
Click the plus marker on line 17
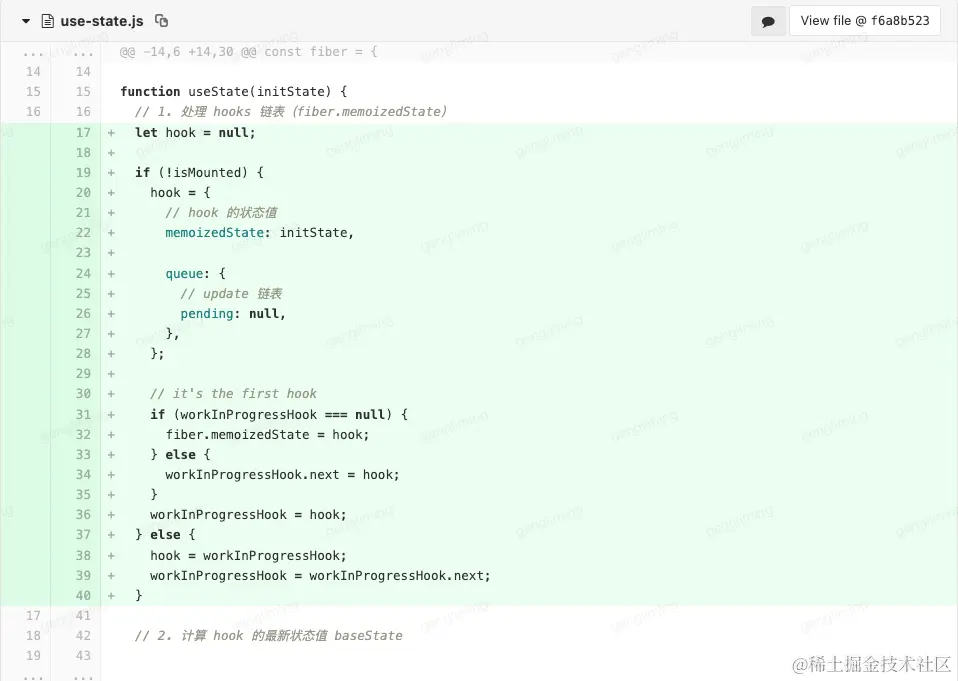pyautogui.click(x=111, y=133)
